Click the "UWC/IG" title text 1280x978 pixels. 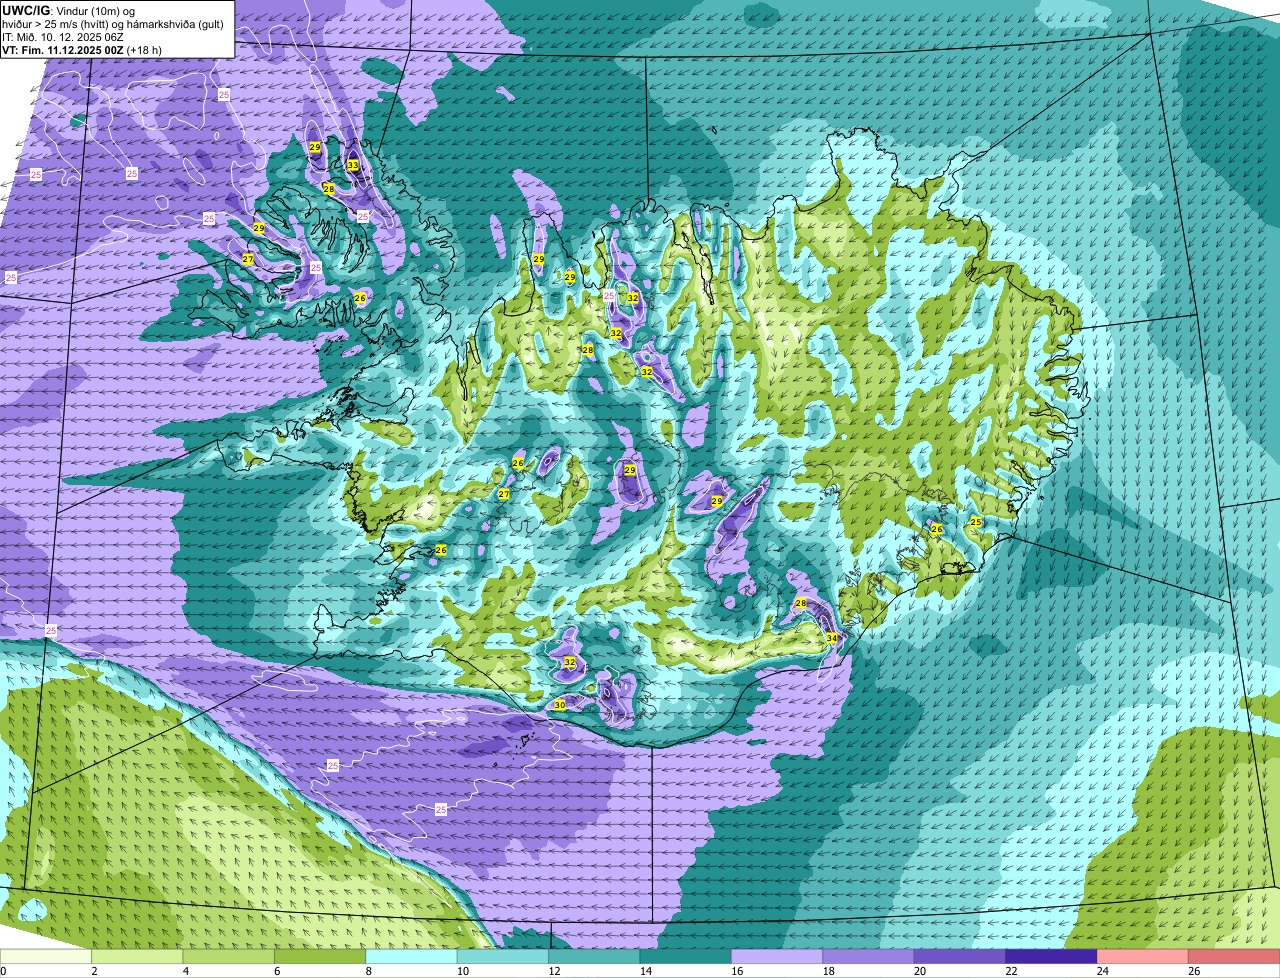pos(25,10)
